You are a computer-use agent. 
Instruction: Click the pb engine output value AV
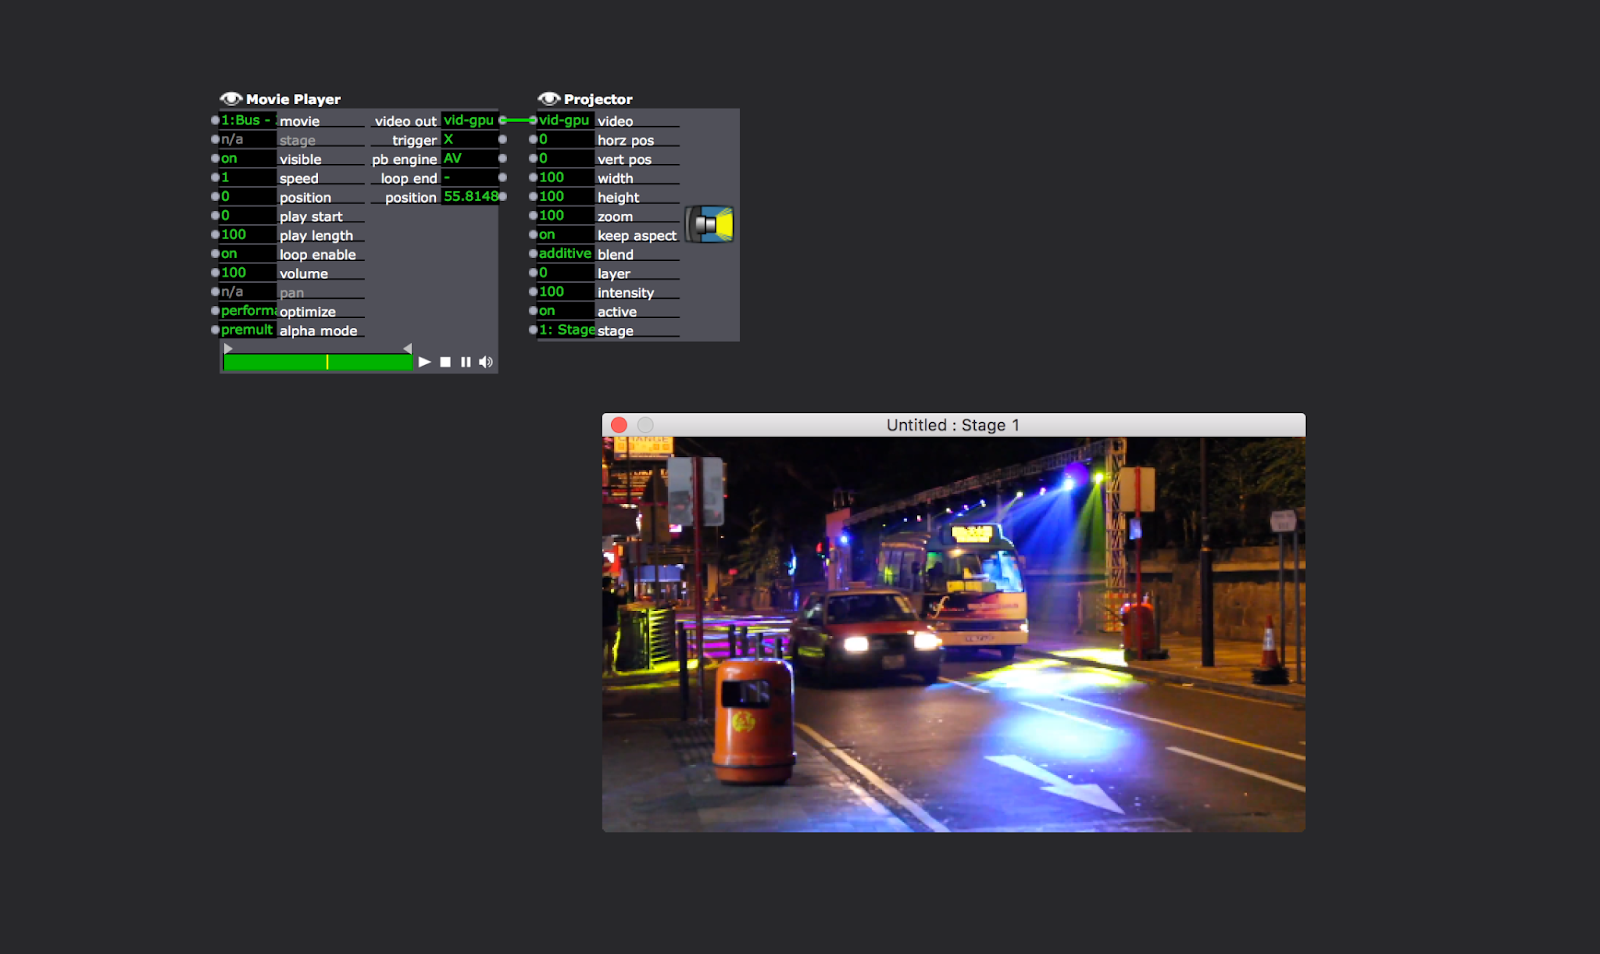469,158
